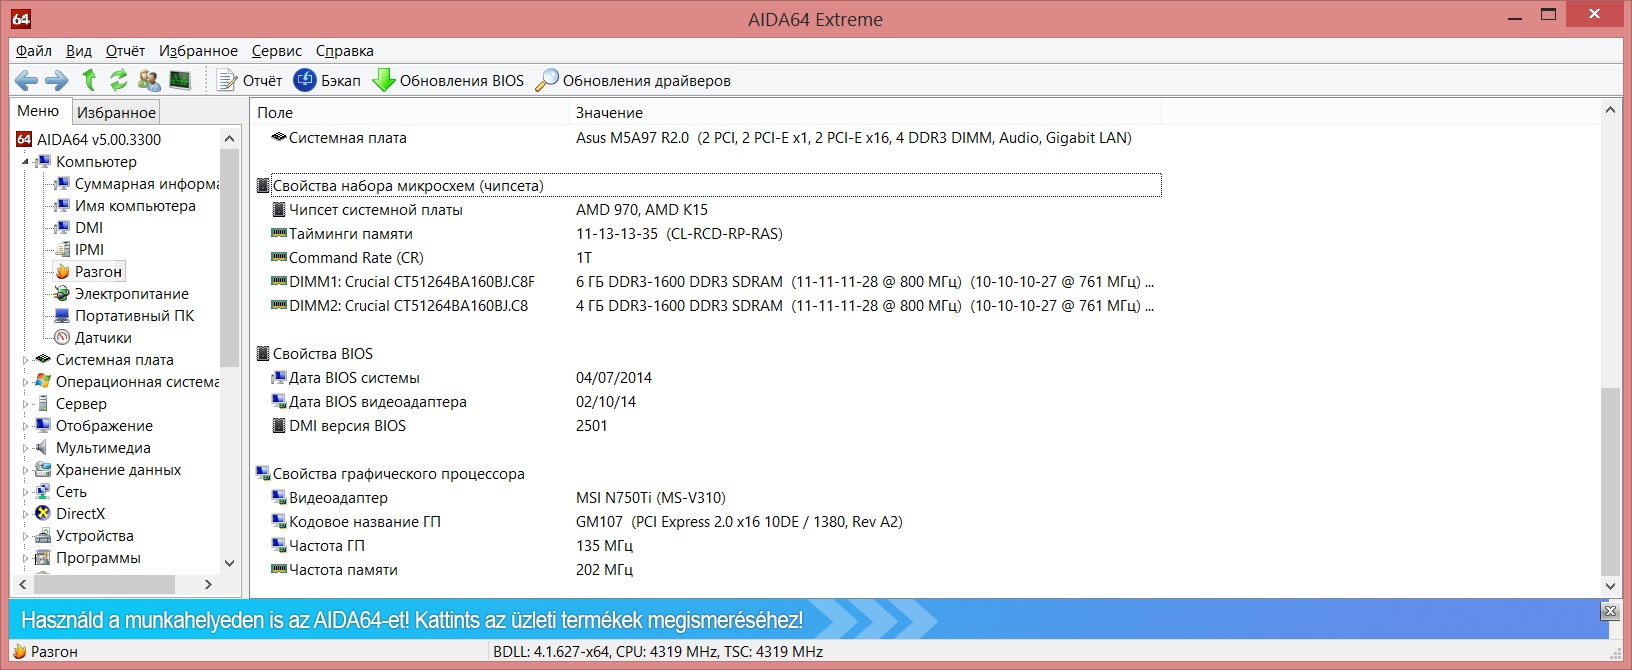Click Обновления BIOS toolbar button

tap(448, 80)
